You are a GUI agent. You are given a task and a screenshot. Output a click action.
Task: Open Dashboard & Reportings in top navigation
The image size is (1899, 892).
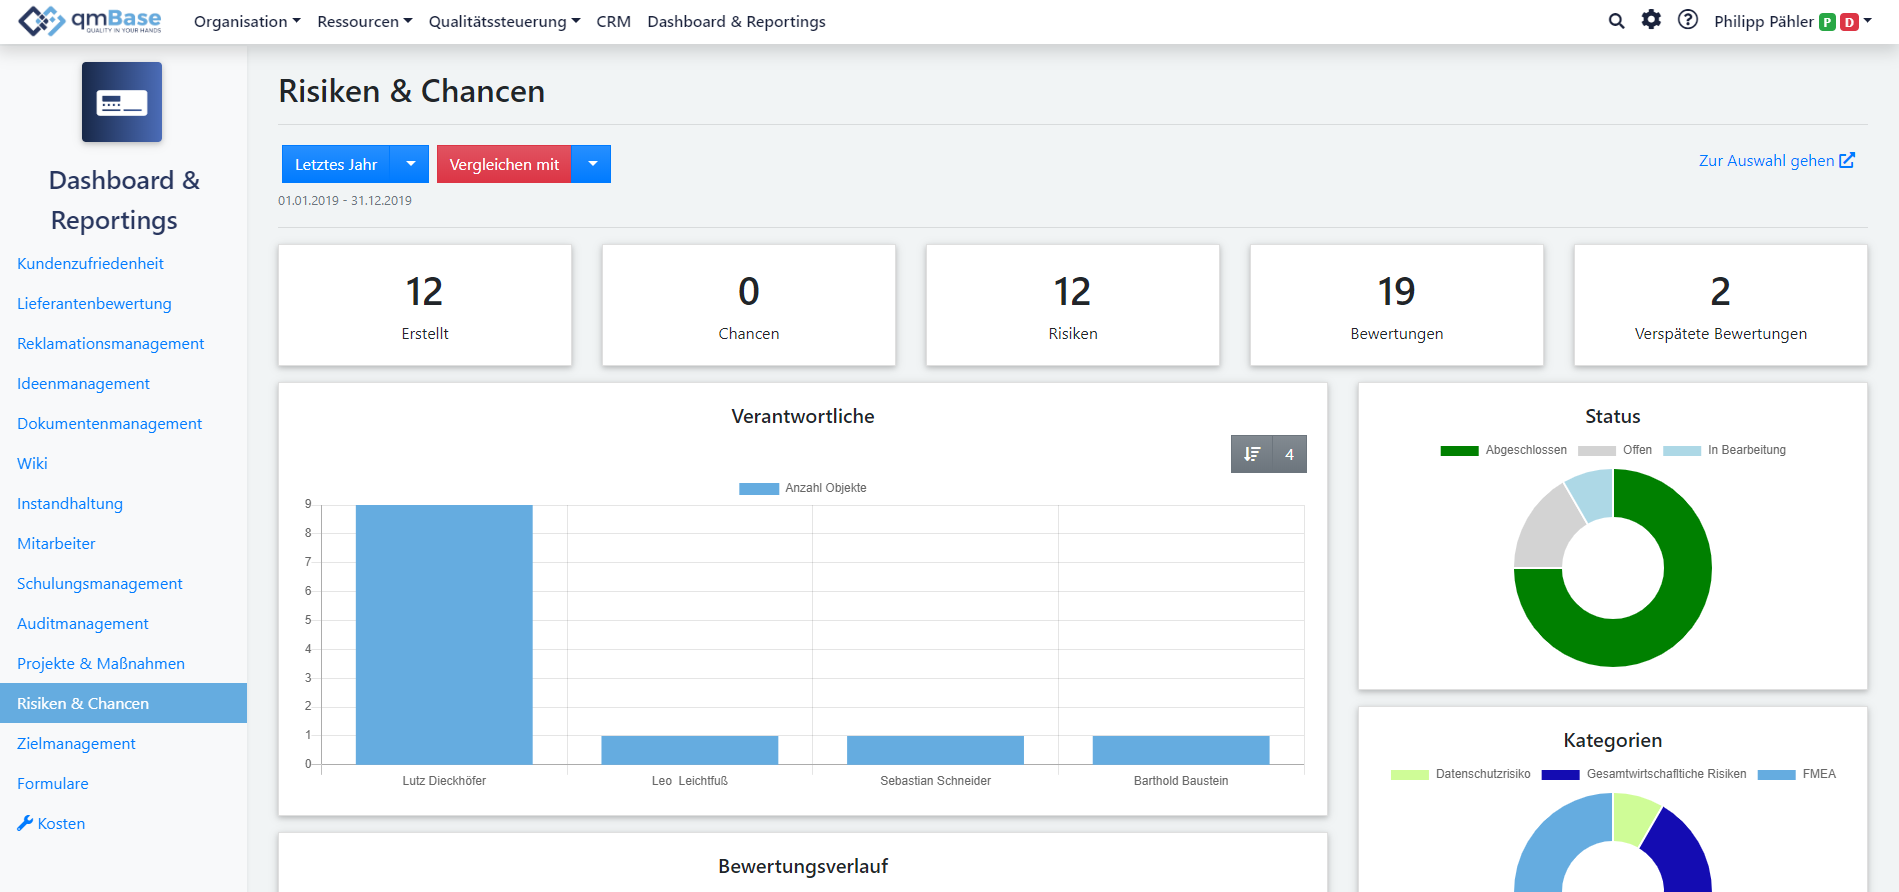(736, 21)
